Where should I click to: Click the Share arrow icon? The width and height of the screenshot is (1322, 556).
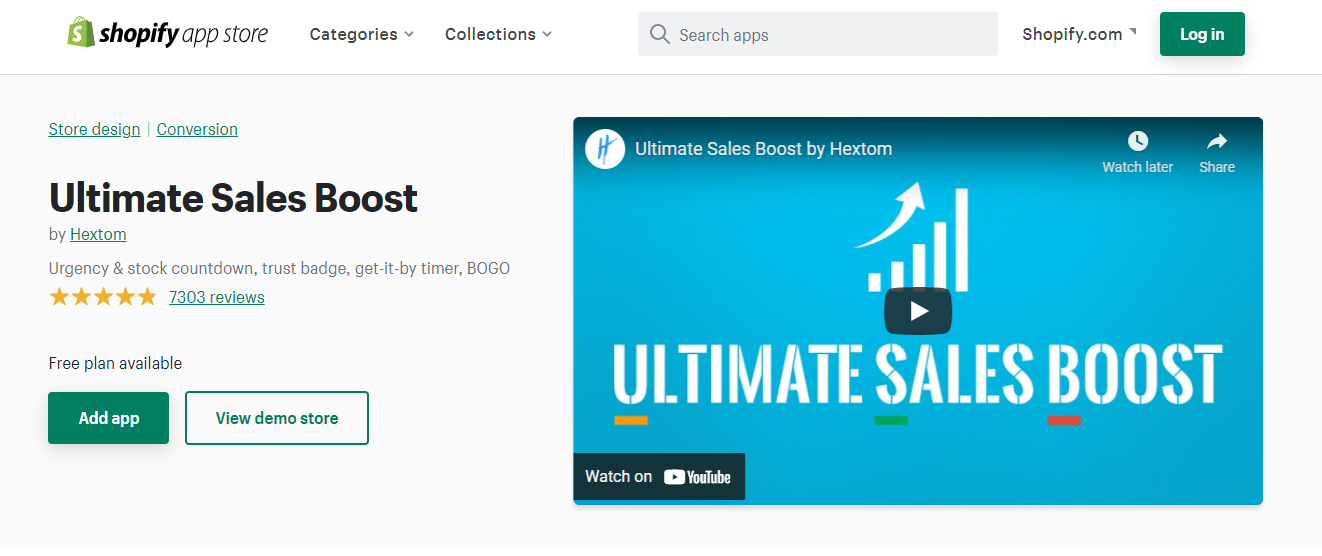1216,141
